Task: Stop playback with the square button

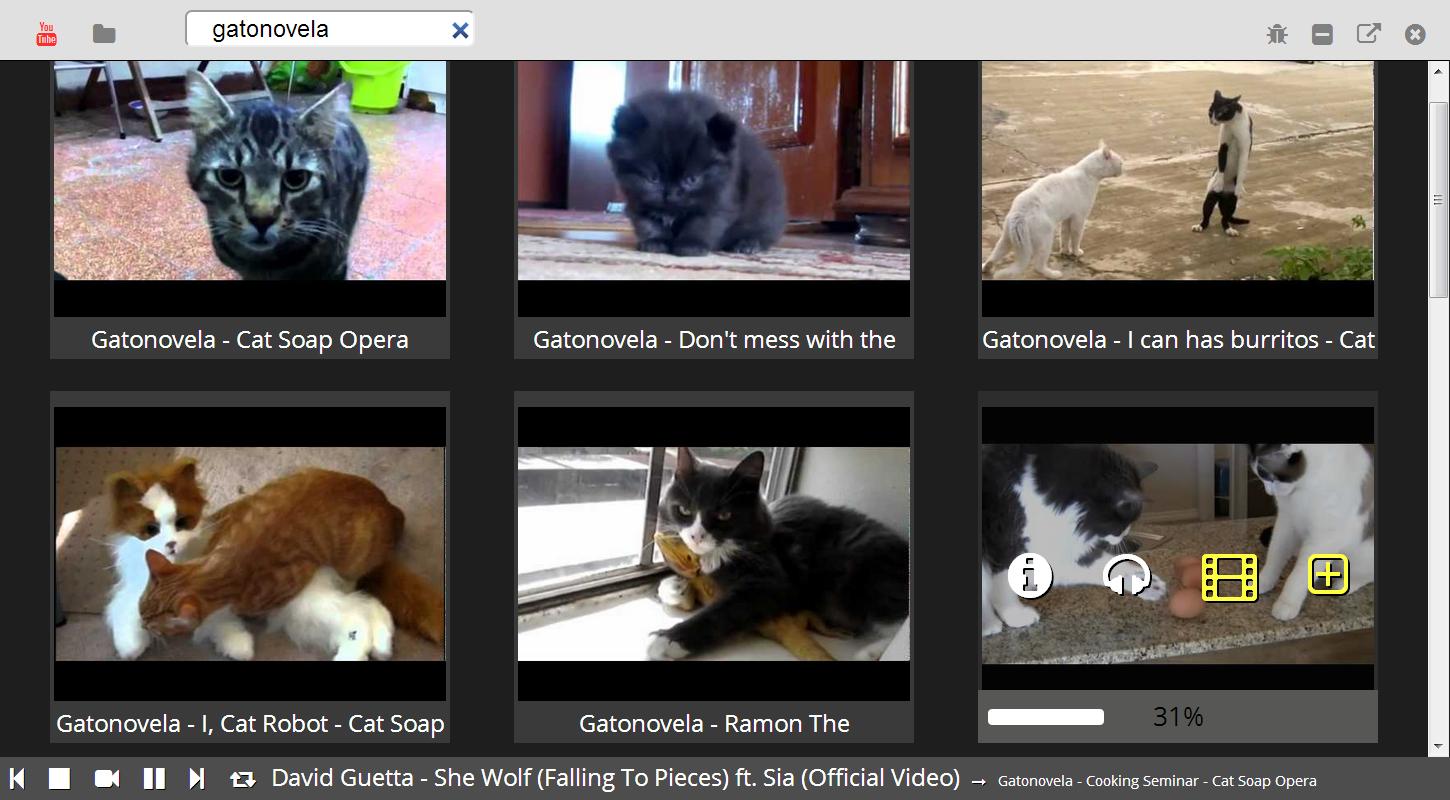Action: (60, 779)
